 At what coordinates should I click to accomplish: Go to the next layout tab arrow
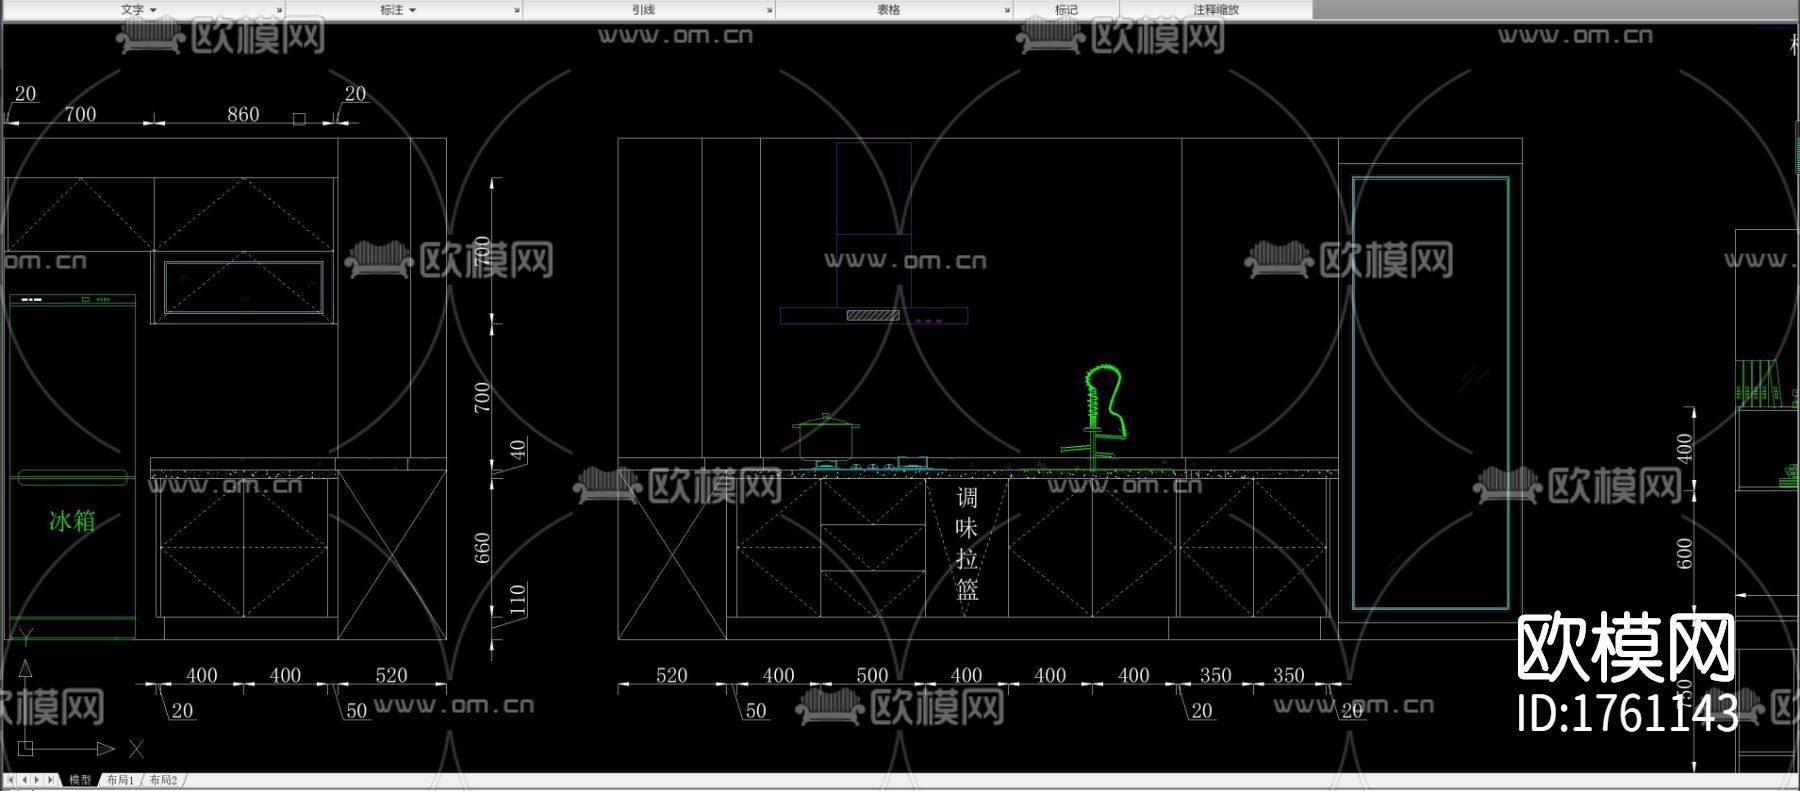[38, 779]
